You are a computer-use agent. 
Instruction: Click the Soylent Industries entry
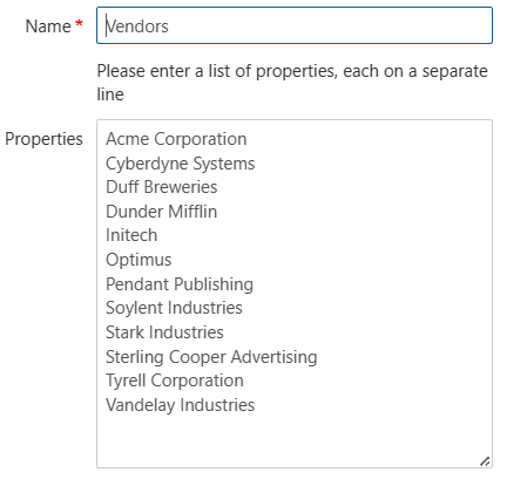174,307
